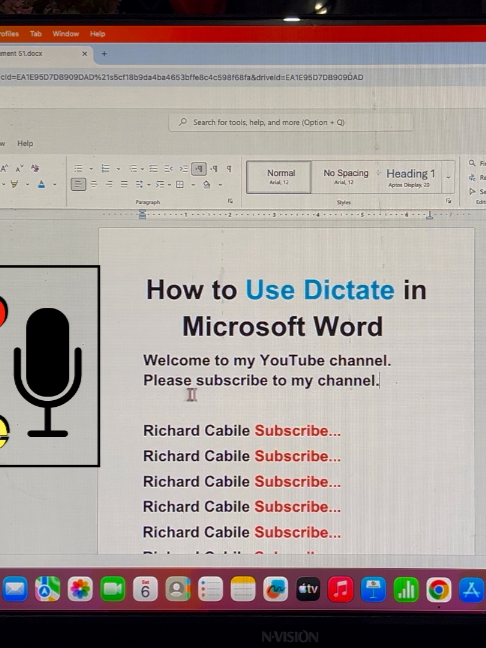Expand the styles gallery dropdown arrow
The width and height of the screenshot is (486, 648).
tap(448, 177)
